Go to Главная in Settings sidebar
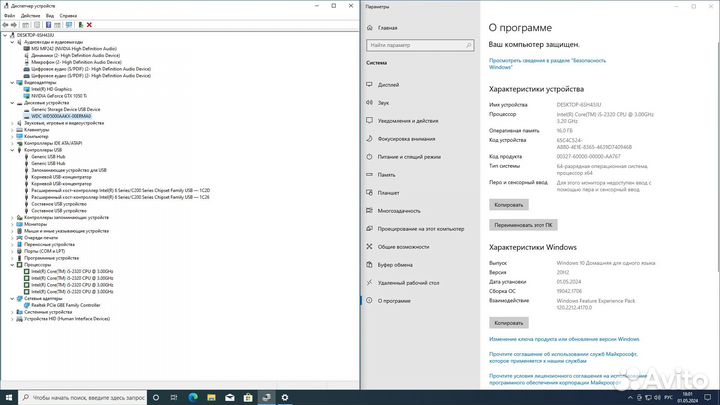The height and width of the screenshot is (405, 720). pos(387,28)
